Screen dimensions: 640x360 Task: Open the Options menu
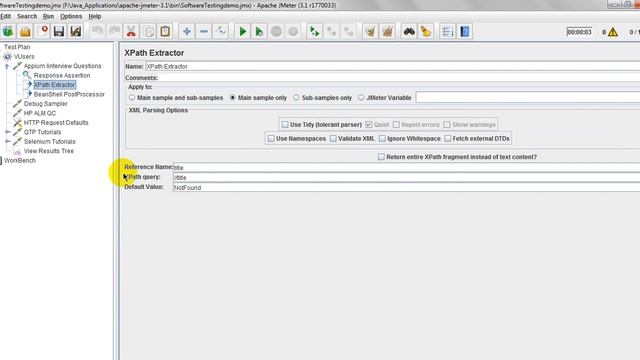point(71,16)
